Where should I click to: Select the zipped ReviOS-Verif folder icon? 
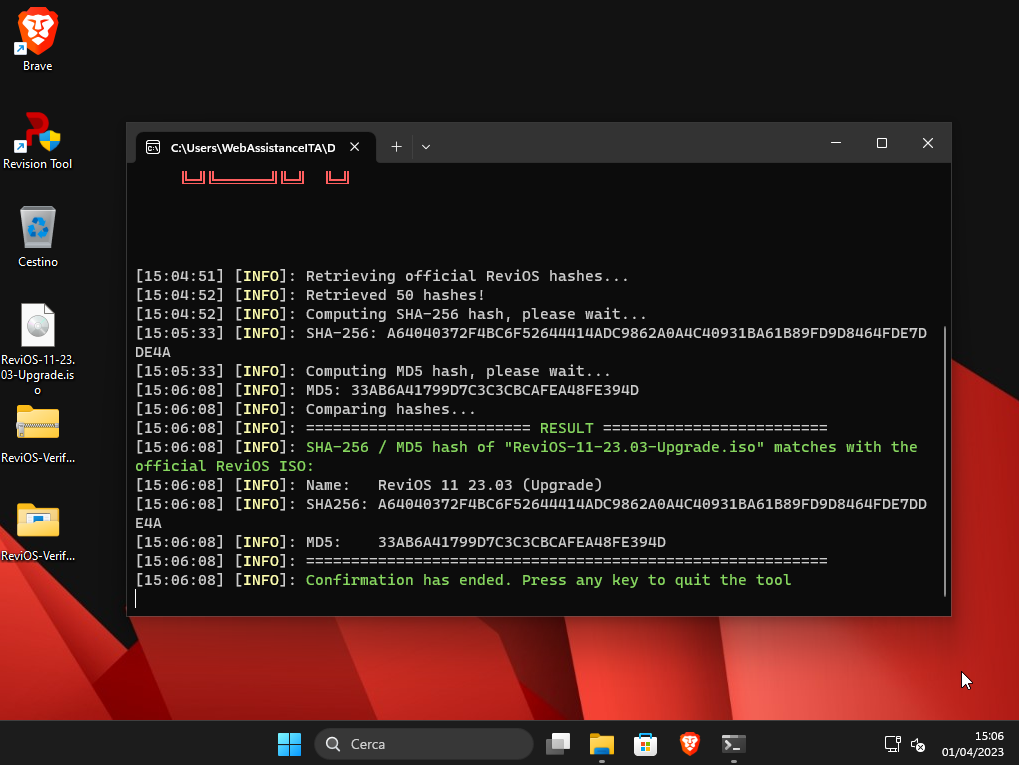coord(38,434)
